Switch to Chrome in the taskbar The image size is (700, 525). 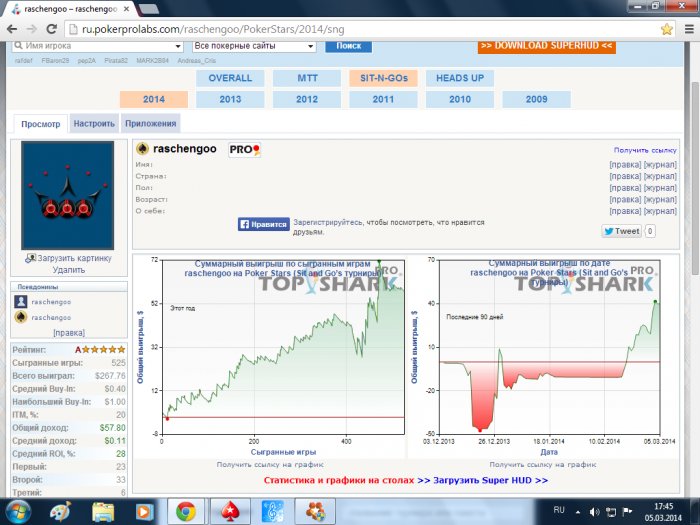click(x=186, y=512)
